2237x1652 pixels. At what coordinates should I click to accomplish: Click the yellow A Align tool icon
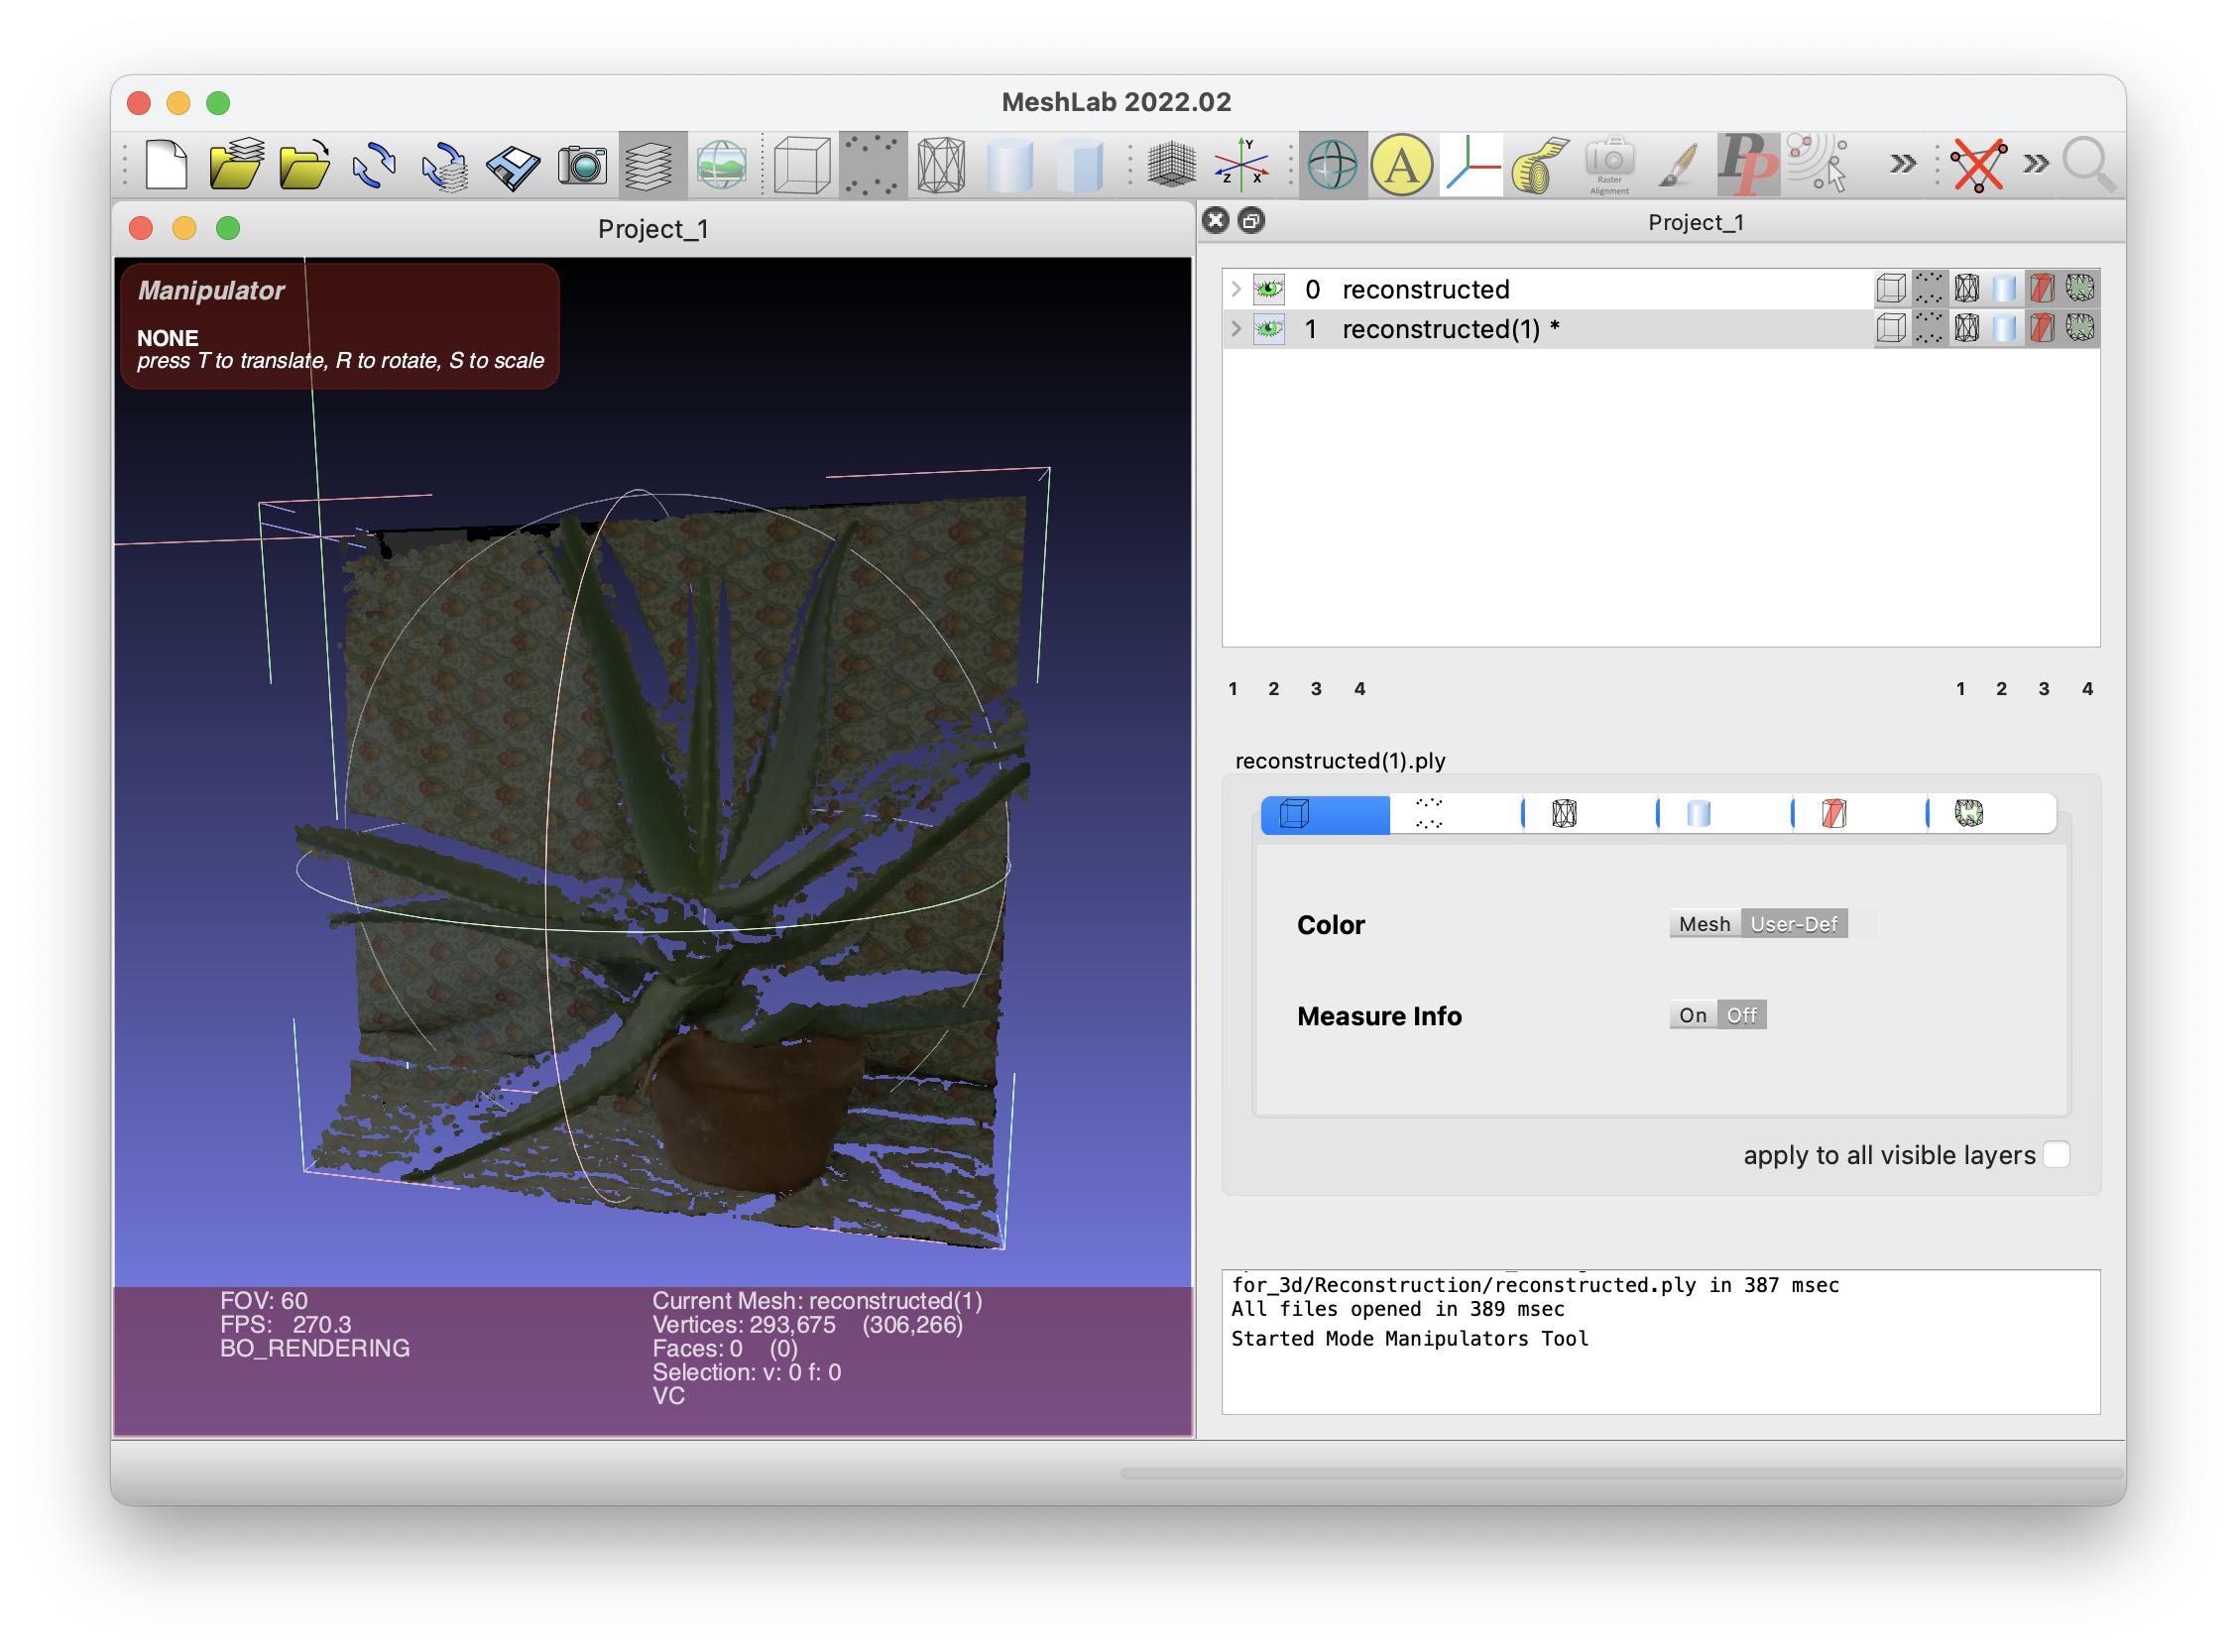tap(1402, 165)
